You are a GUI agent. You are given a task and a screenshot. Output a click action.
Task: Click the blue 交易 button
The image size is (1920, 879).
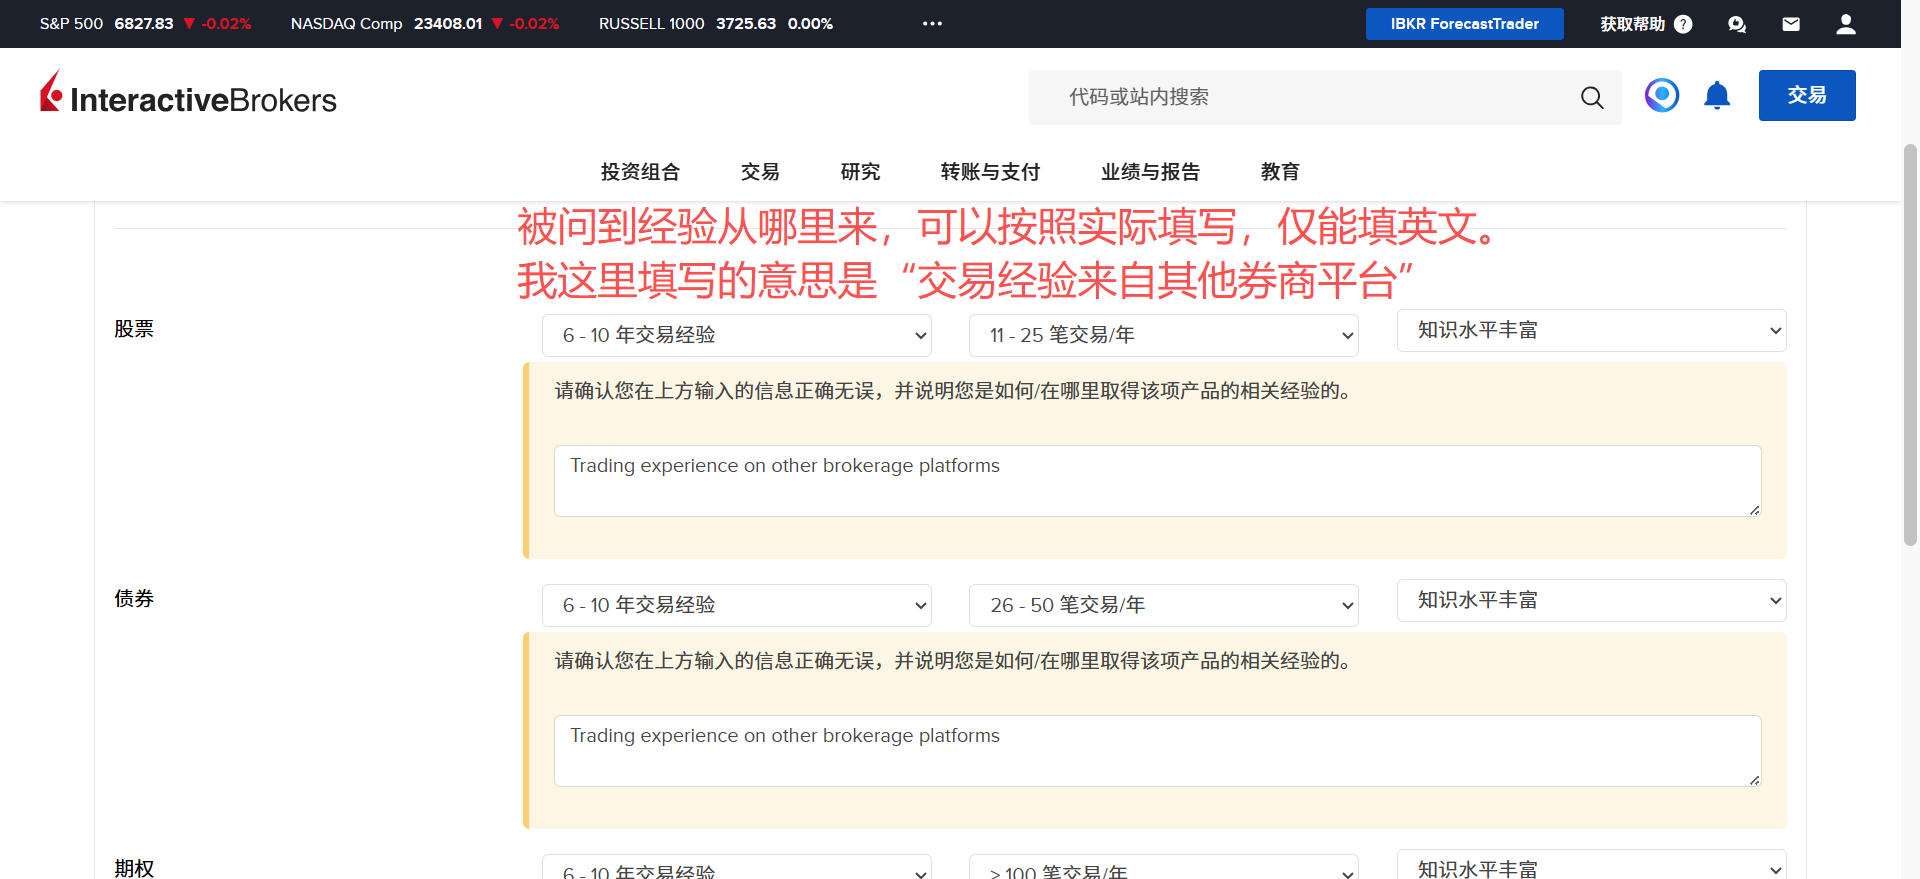coord(1806,96)
